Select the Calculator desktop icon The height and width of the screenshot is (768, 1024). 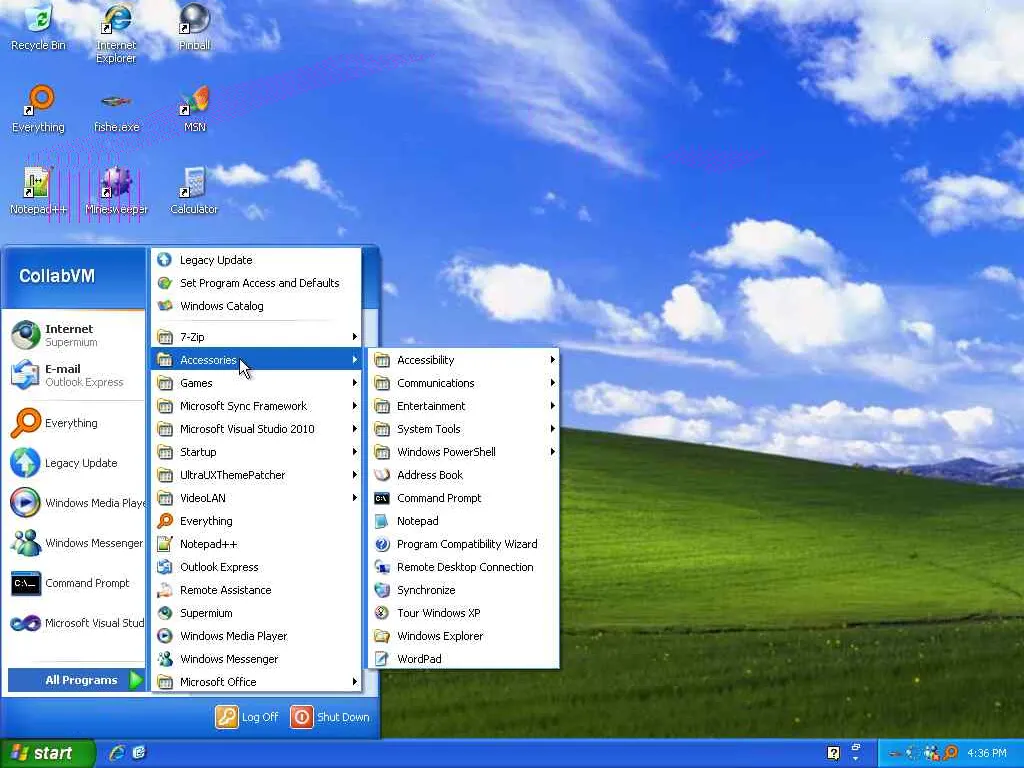[194, 191]
